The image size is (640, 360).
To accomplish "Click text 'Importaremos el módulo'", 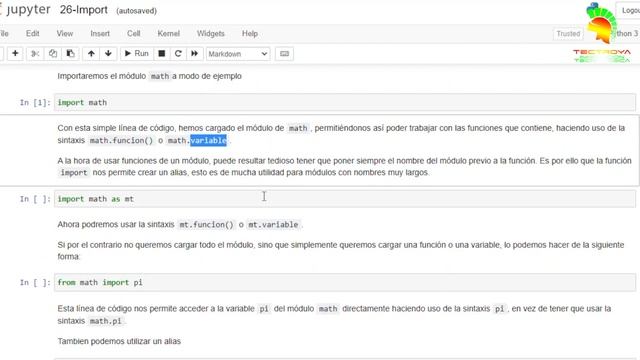I will click(101, 76).
